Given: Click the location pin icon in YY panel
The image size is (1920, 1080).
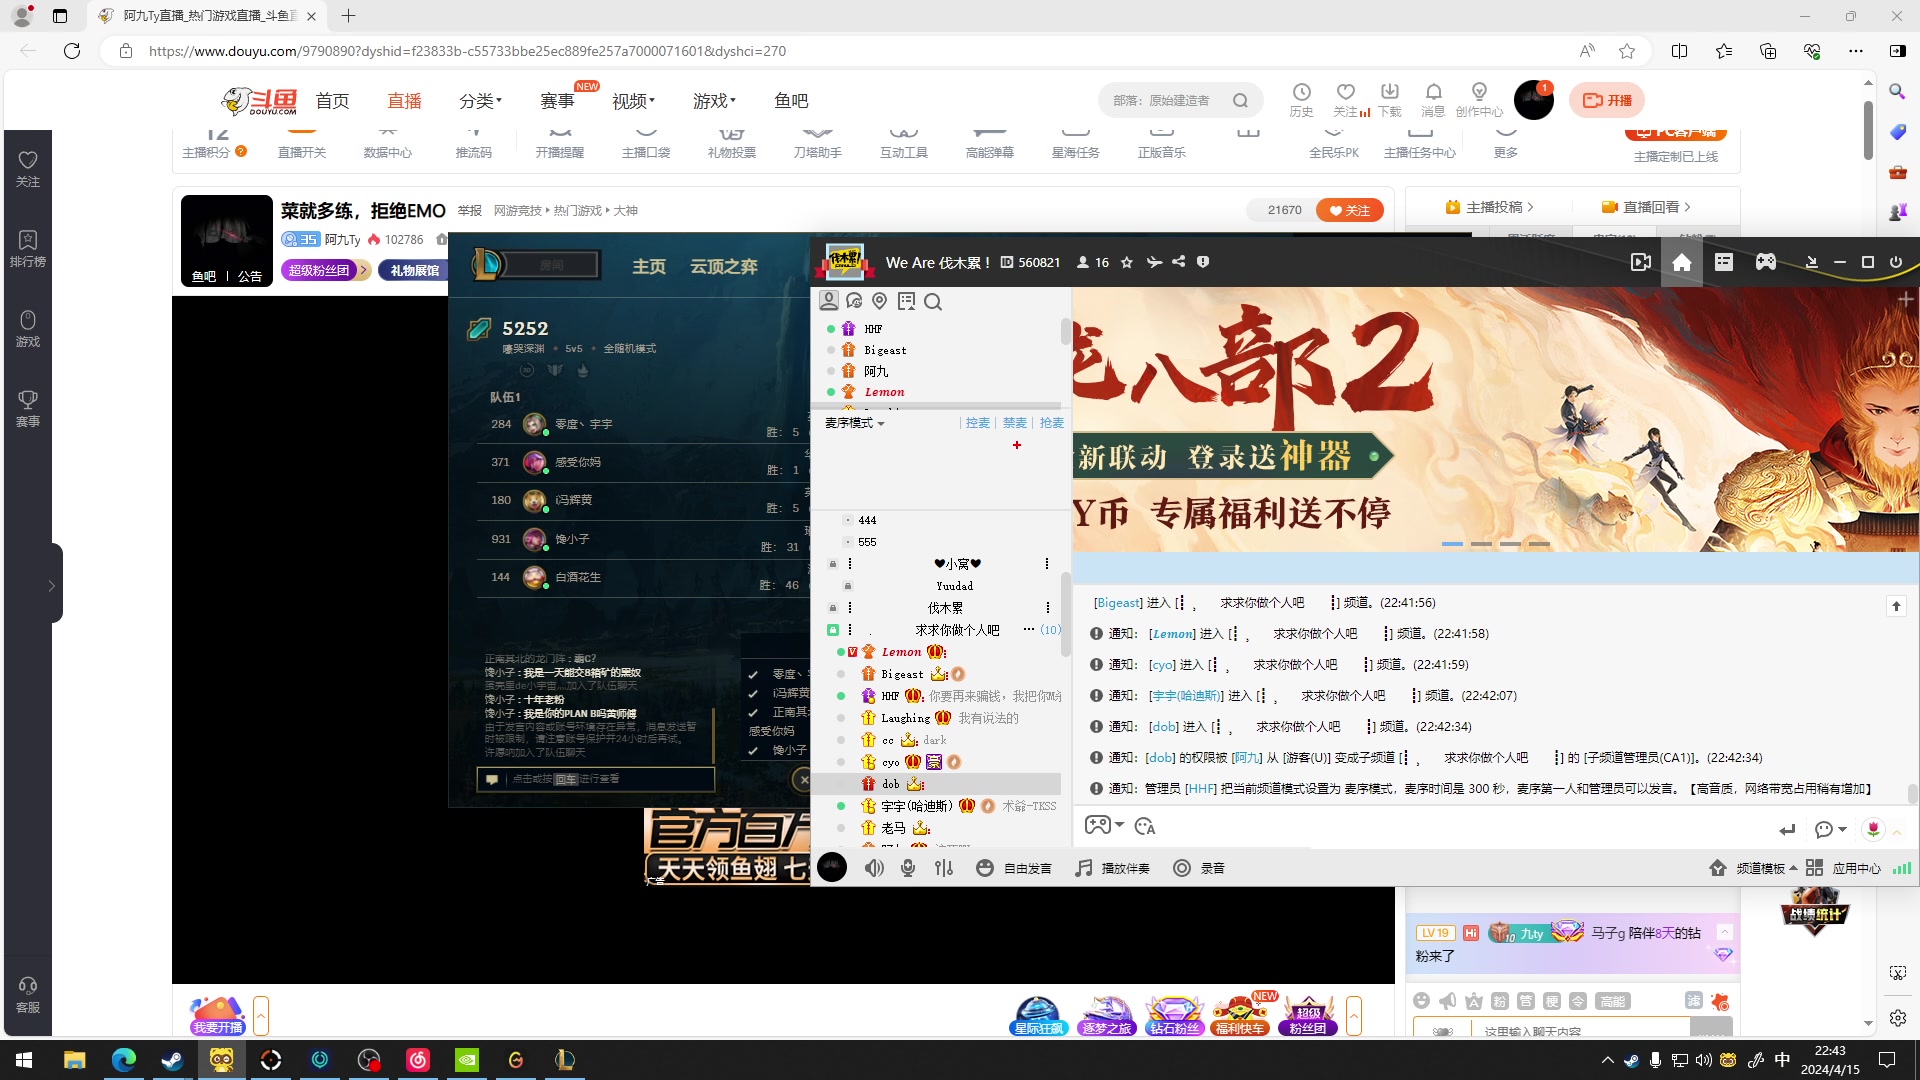Looking at the screenshot, I should click(880, 301).
